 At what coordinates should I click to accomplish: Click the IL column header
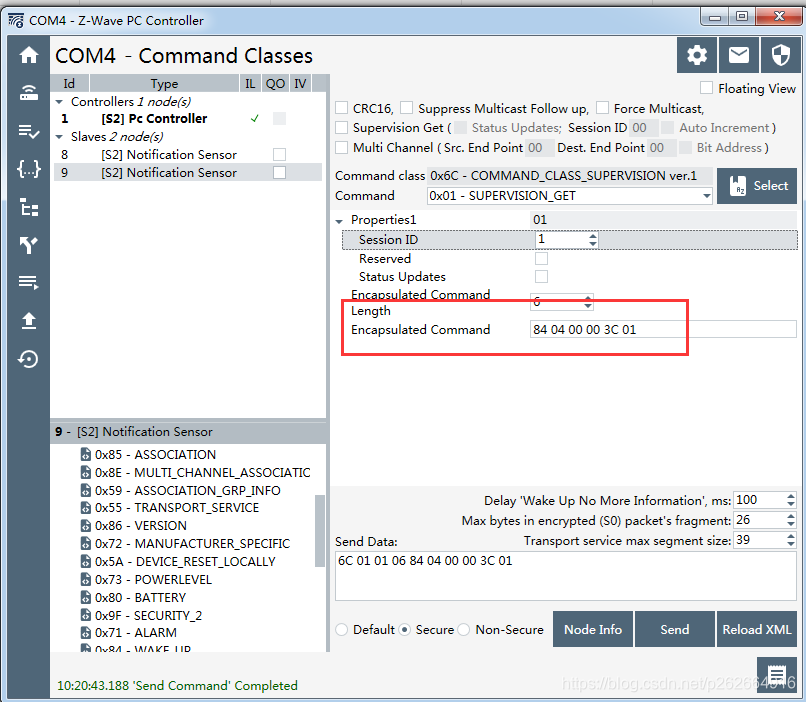250,83
